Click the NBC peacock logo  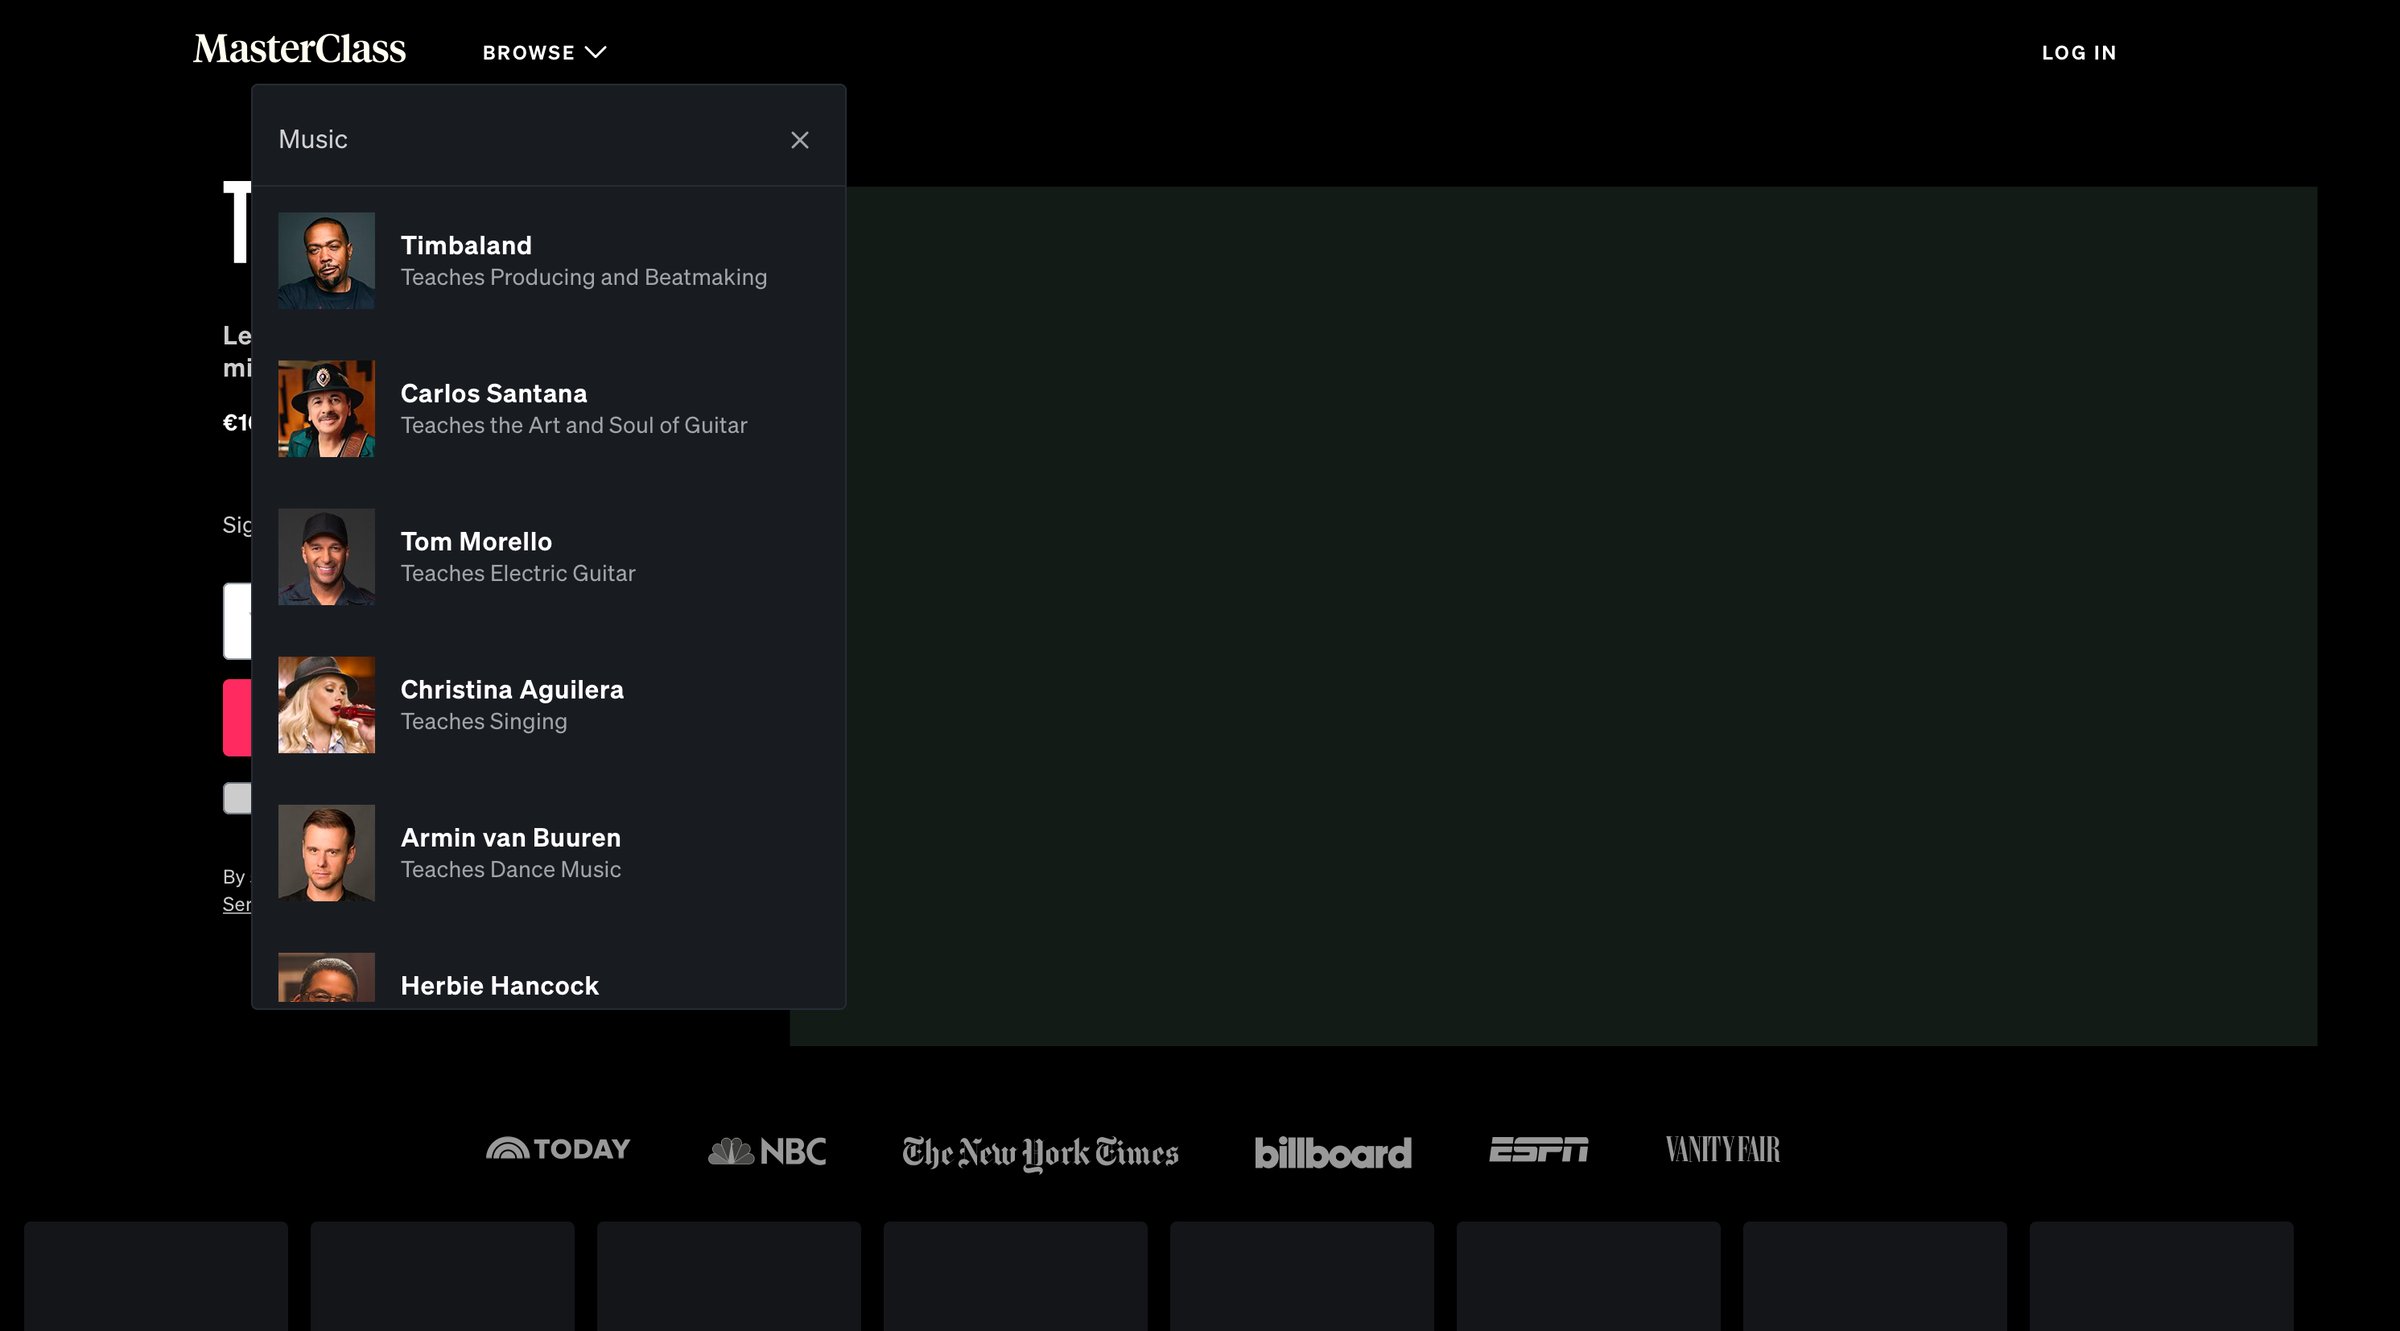pos(767,1151)
